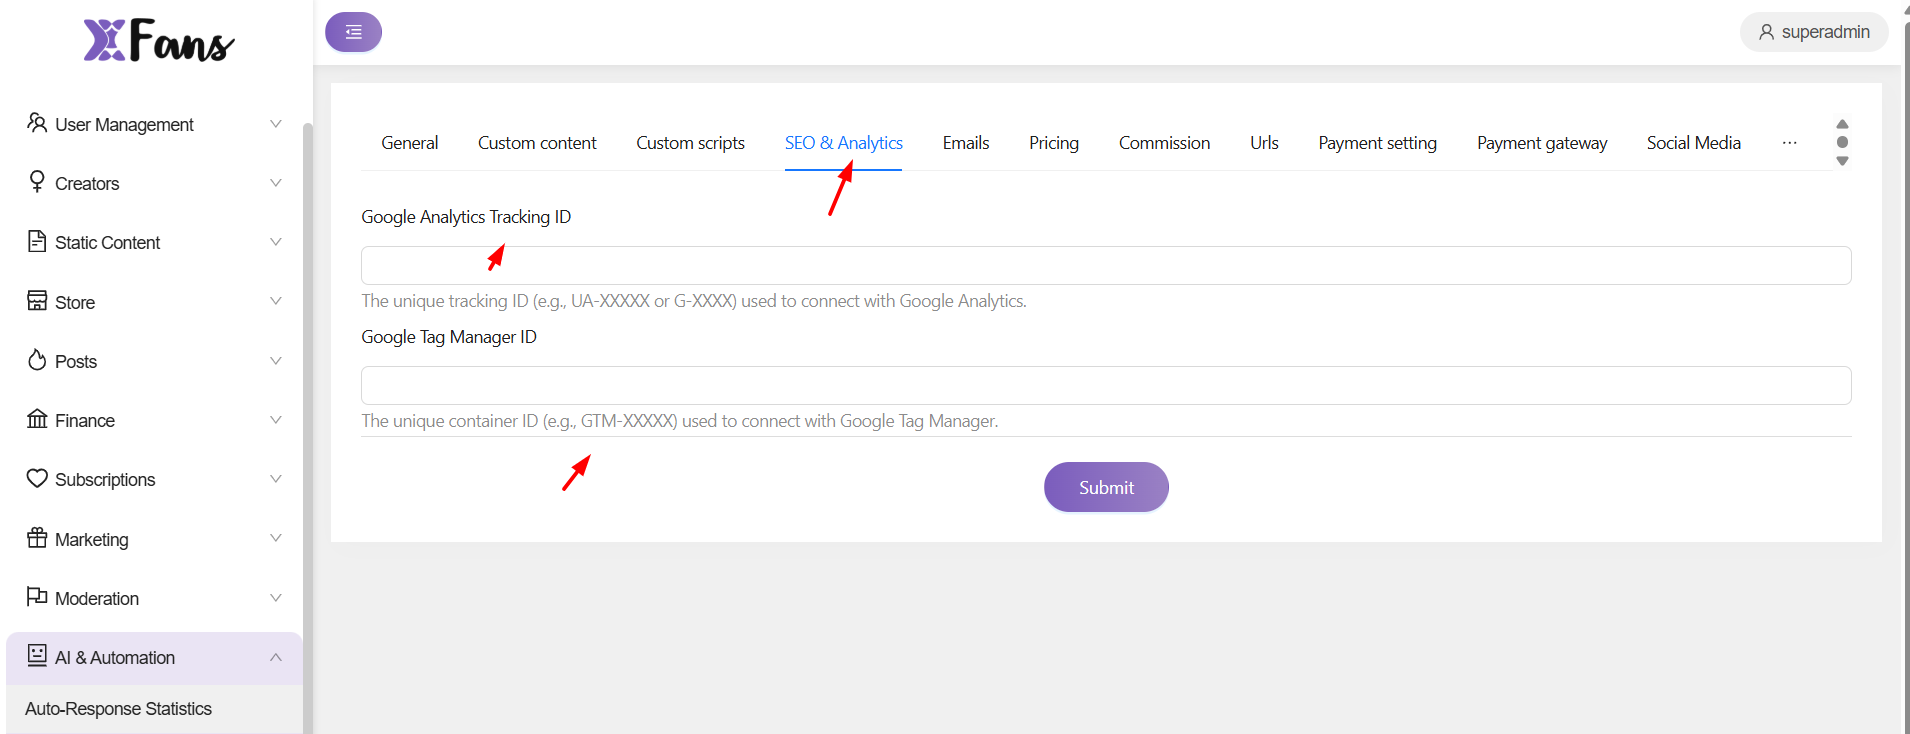Open Auto-Response Statistics page
The image size is (1910, 734).
[118, 709]
